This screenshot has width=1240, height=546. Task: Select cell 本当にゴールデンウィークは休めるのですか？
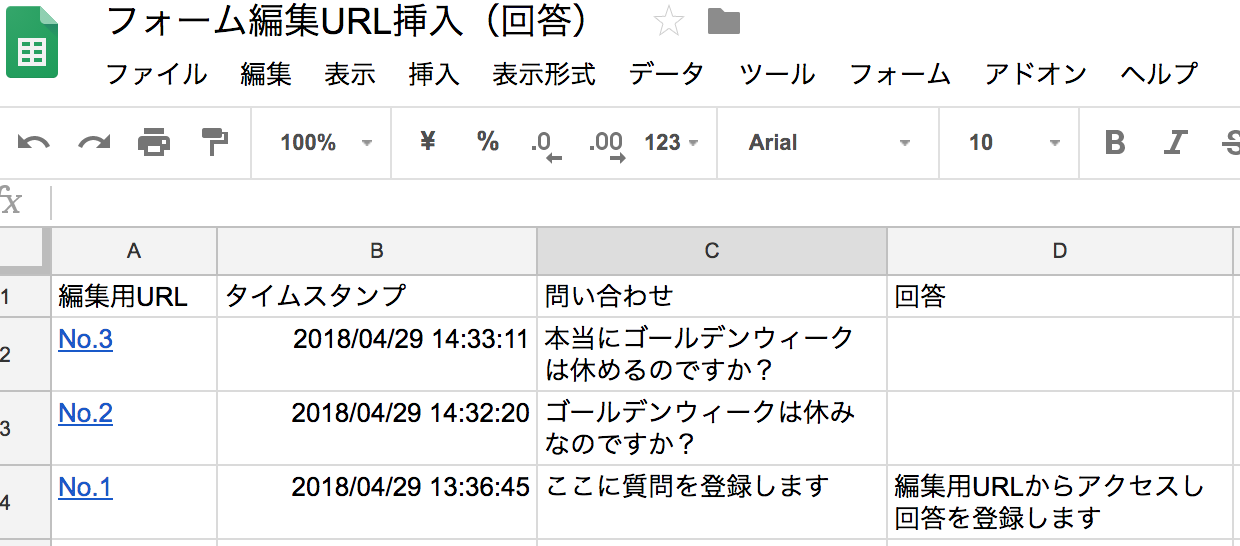click(x=712, y=354)
